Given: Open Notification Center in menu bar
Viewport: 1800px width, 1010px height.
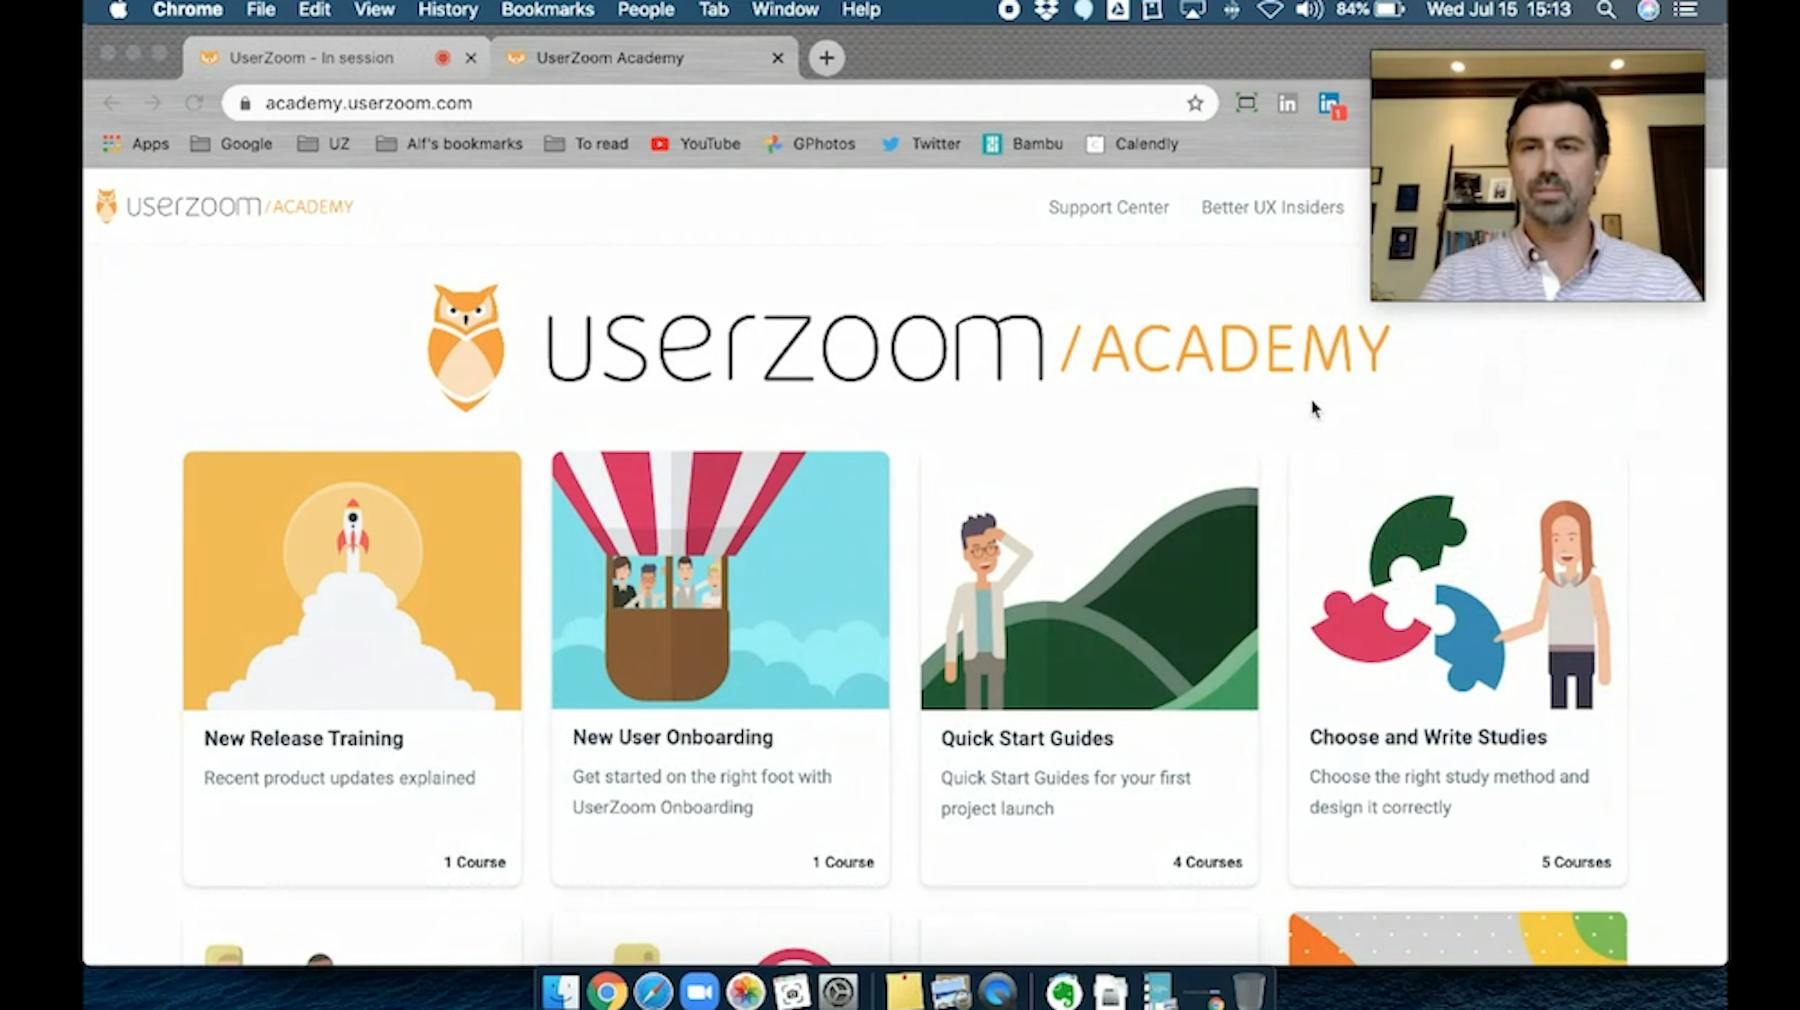Looking at the screenshot, I should point(1686,10).
